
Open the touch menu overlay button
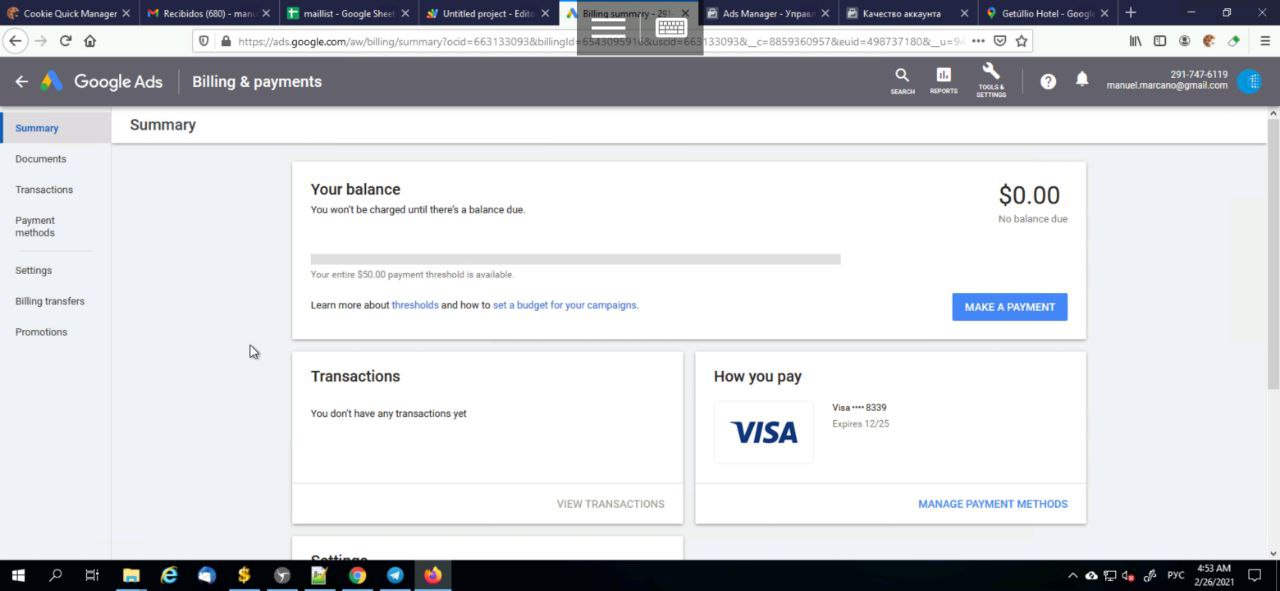[608, 27]
